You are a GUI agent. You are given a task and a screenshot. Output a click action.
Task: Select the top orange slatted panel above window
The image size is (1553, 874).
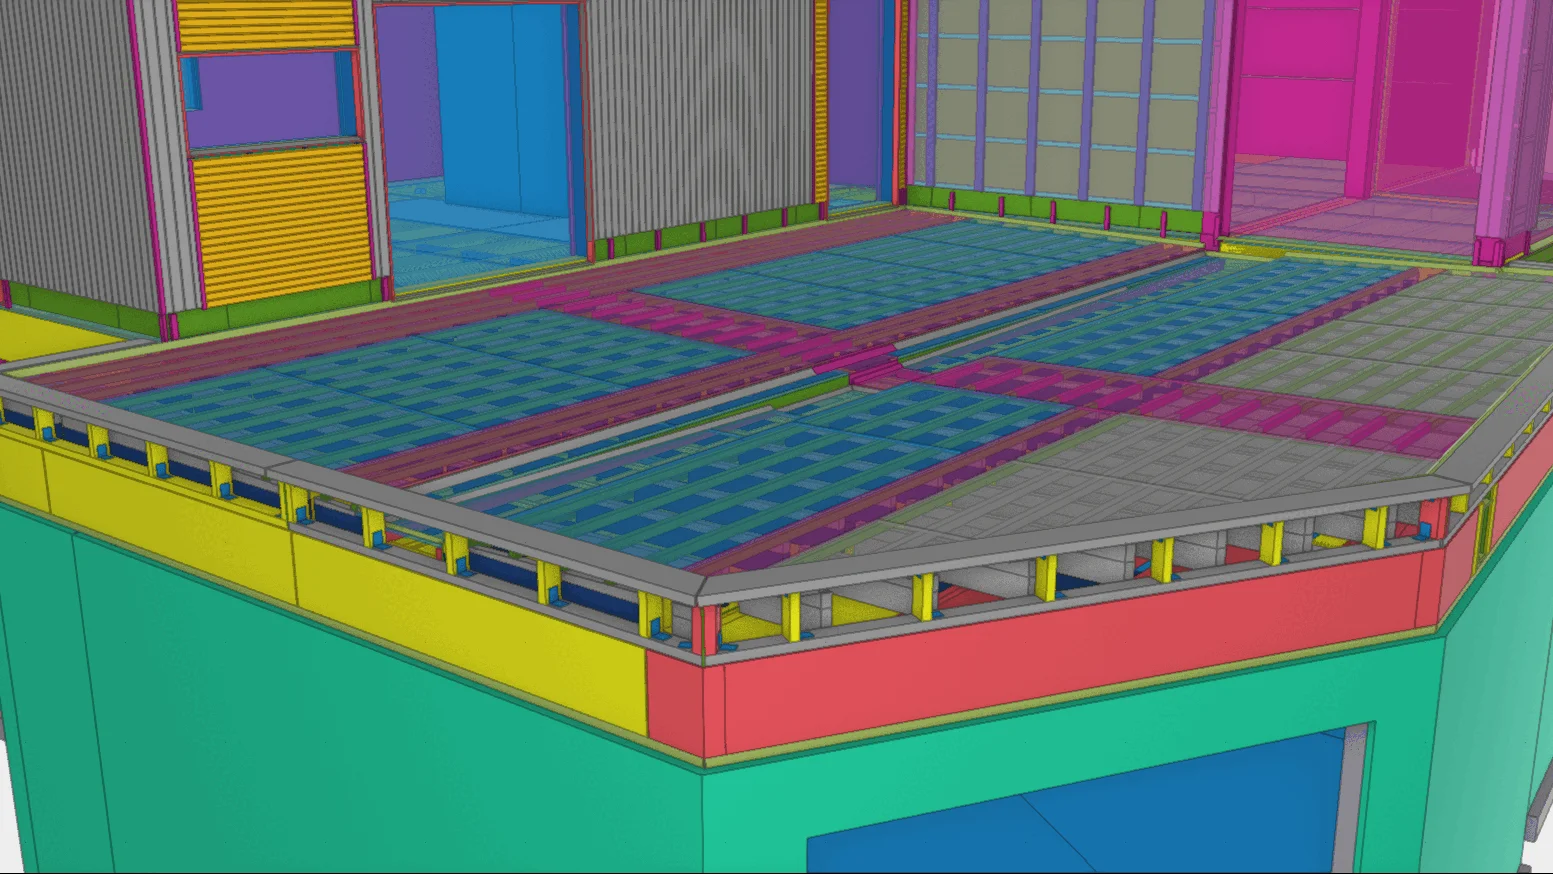point(267,25)
